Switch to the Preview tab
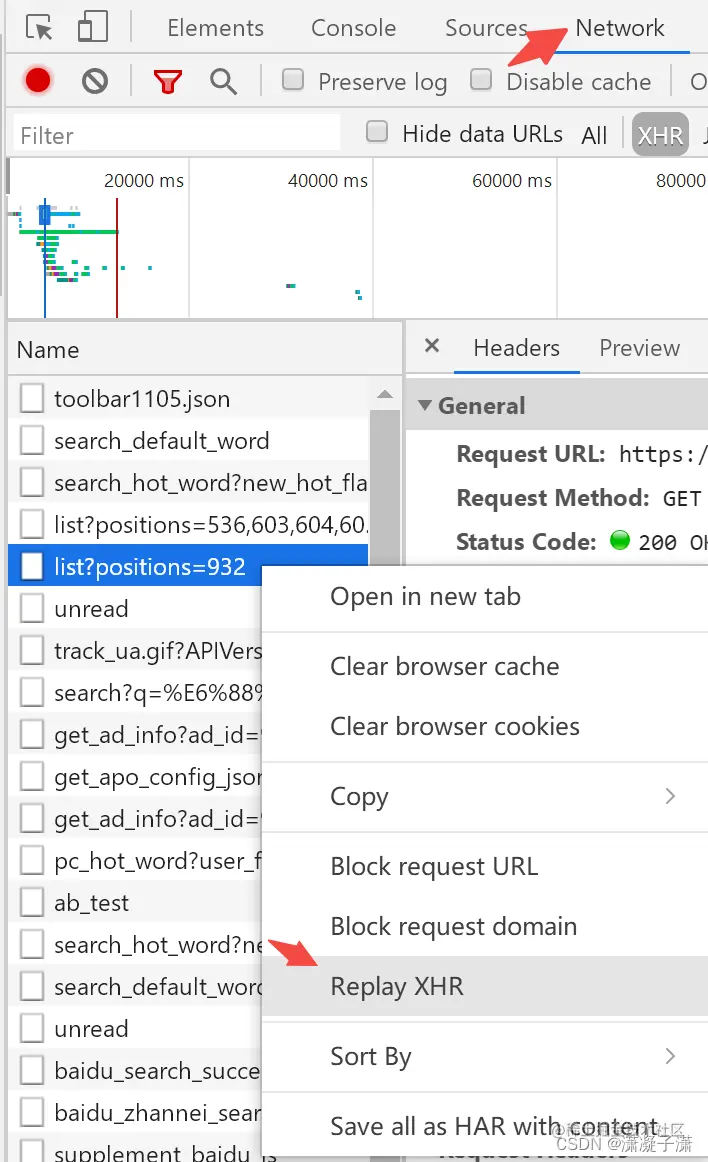Image resolution: width=708 pixels, height=1162 pixels. 639,347
